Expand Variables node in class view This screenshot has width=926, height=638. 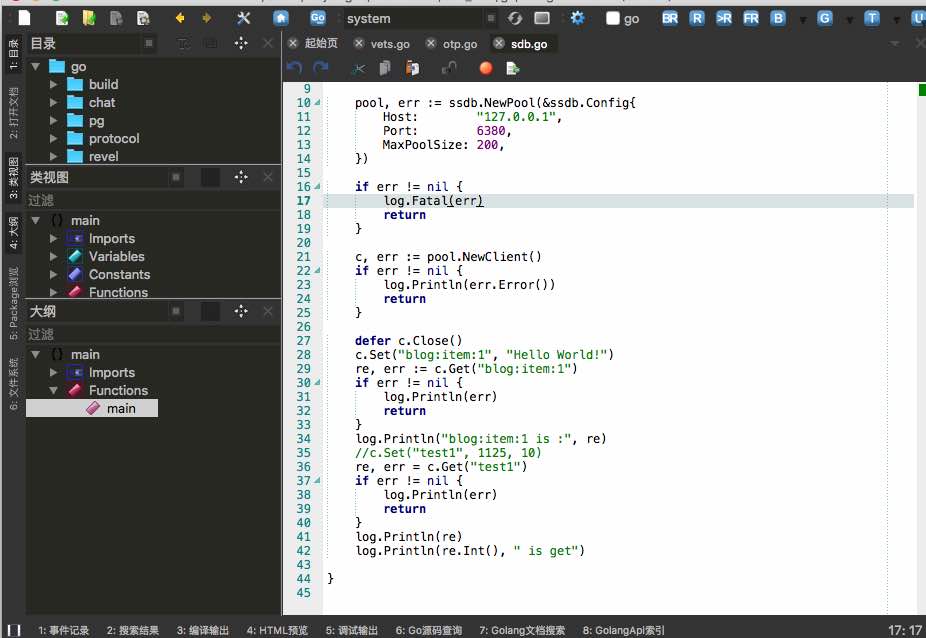point(55,257)
